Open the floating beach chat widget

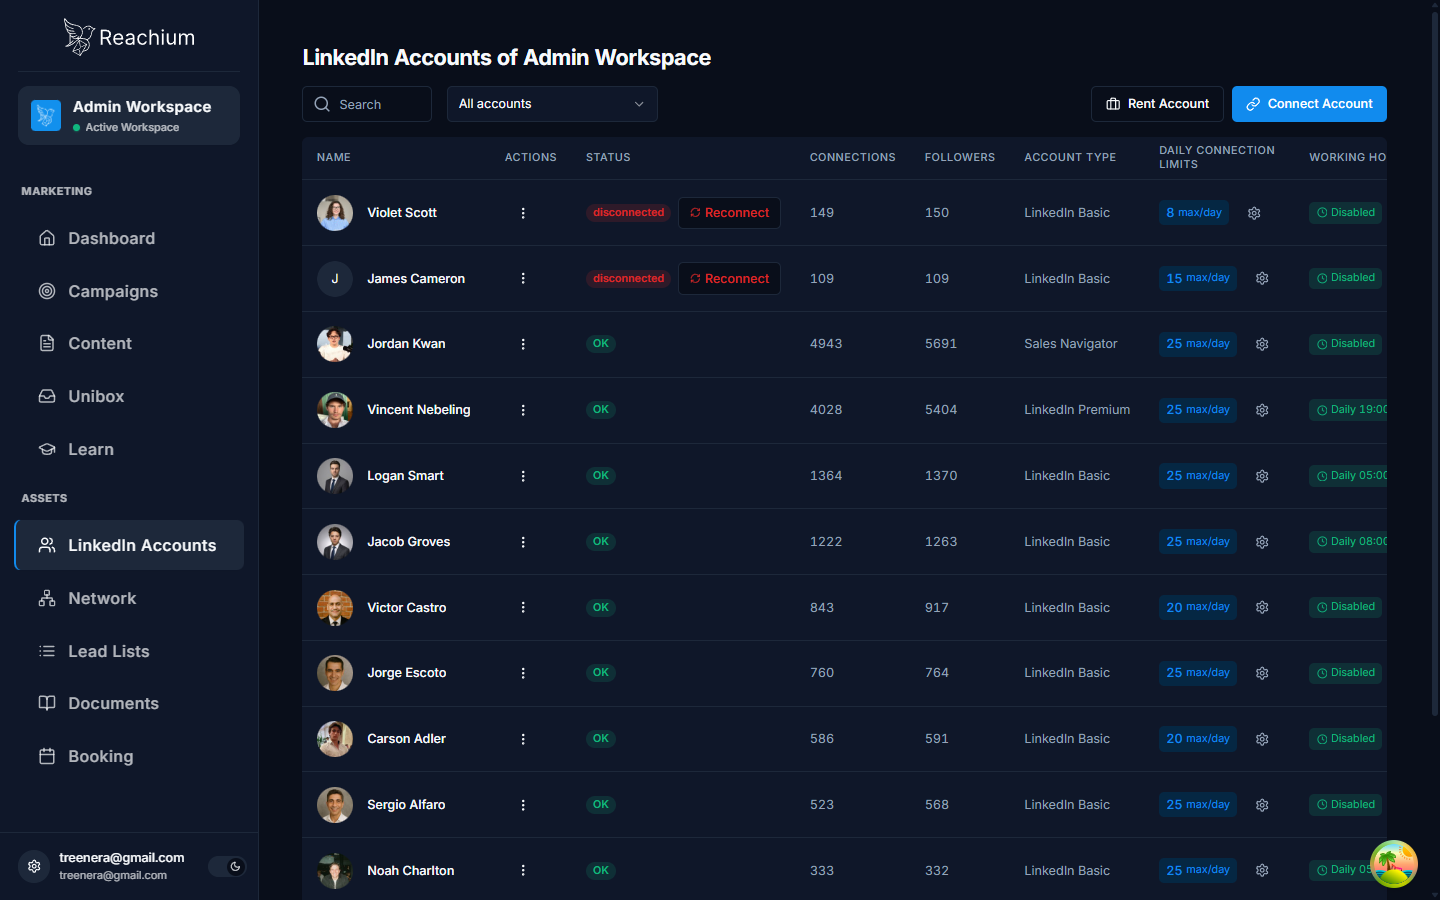tap(1394, 864)
